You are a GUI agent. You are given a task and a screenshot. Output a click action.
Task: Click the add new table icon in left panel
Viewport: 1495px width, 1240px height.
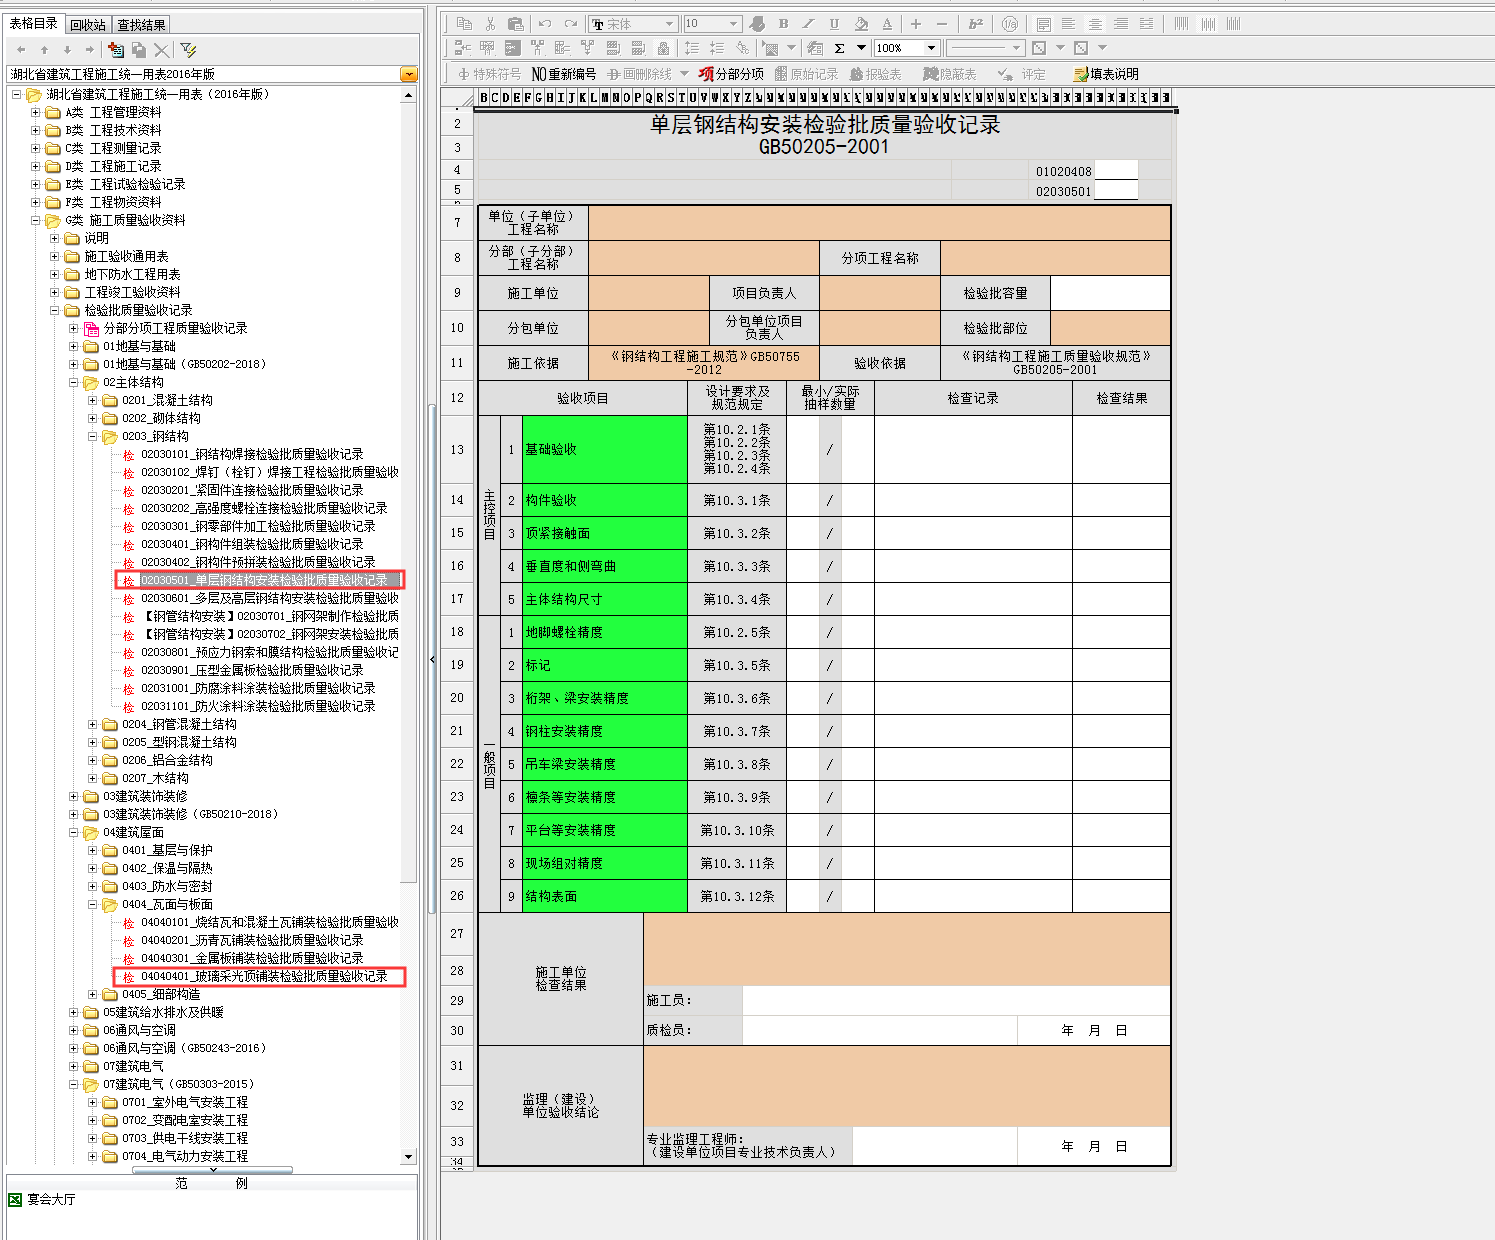(116, 49)
